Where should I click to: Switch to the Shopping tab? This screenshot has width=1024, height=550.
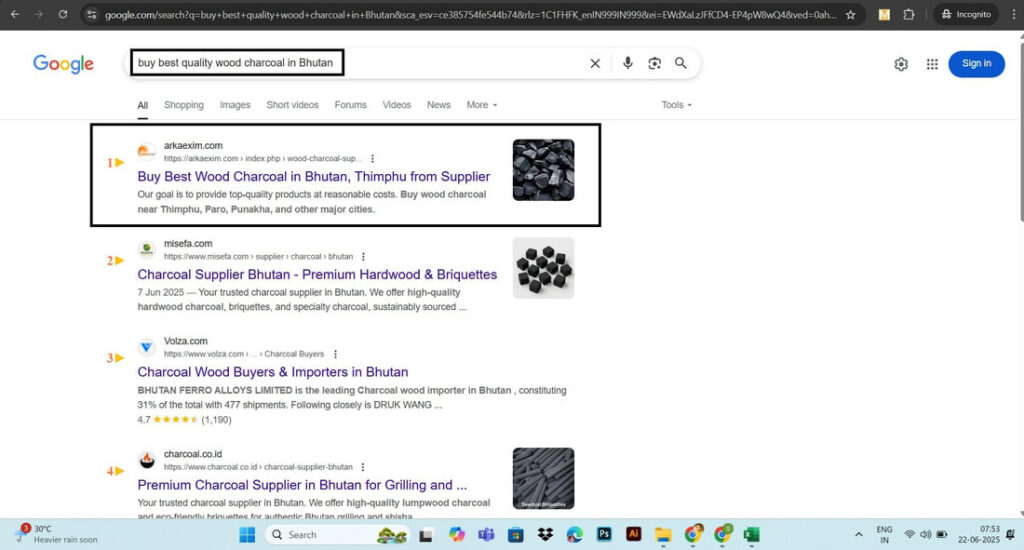[x=183, y=105]
